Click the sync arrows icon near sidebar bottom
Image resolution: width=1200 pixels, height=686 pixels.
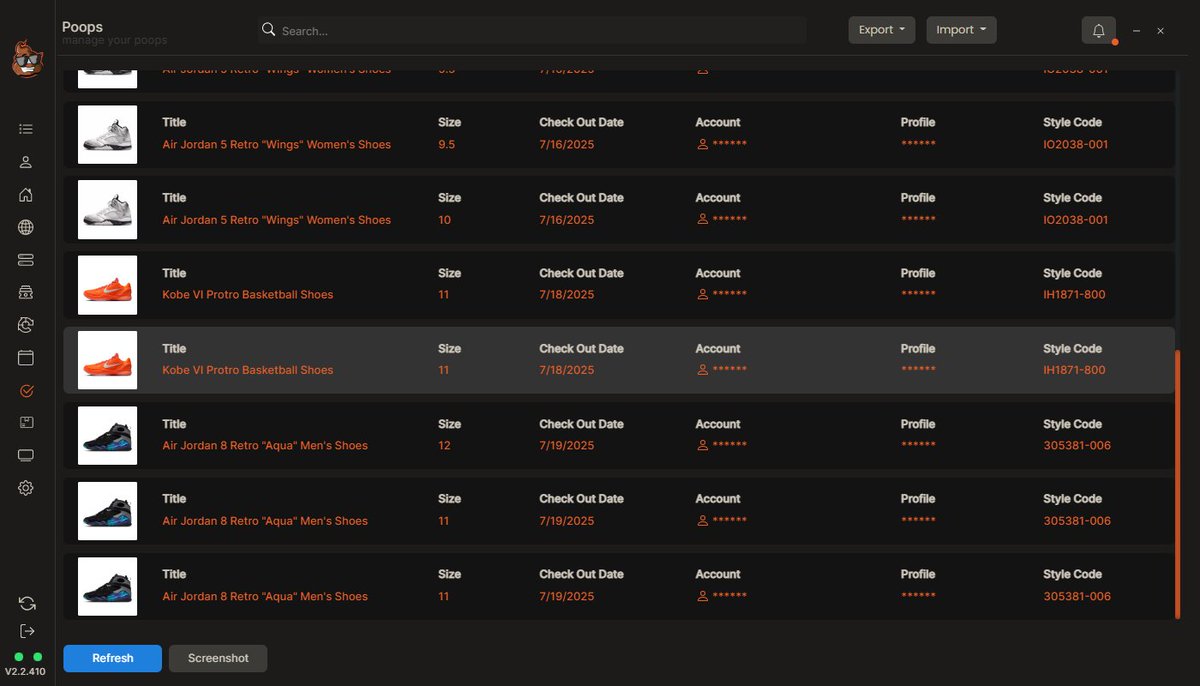point(27,604)
